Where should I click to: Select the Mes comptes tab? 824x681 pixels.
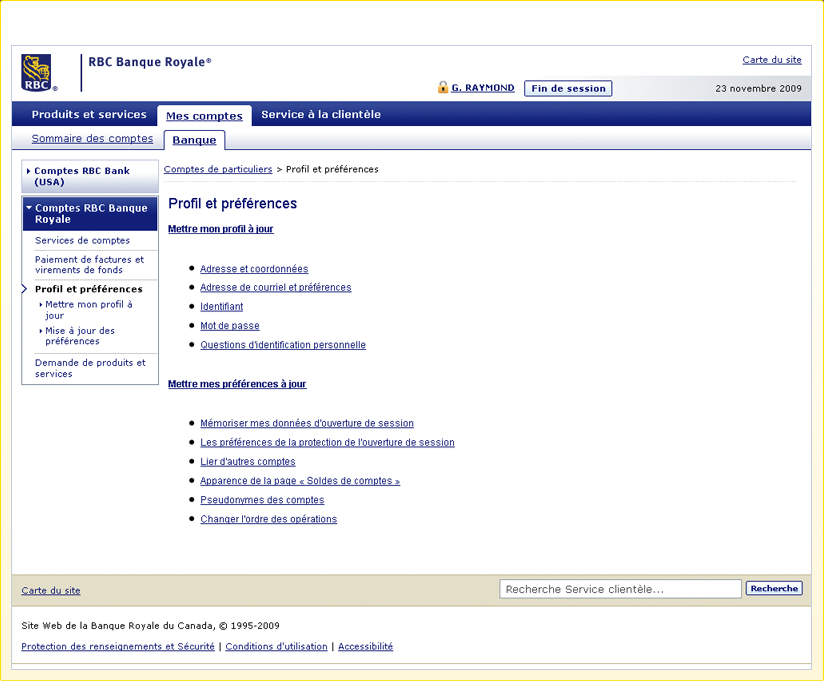[204, 116]
